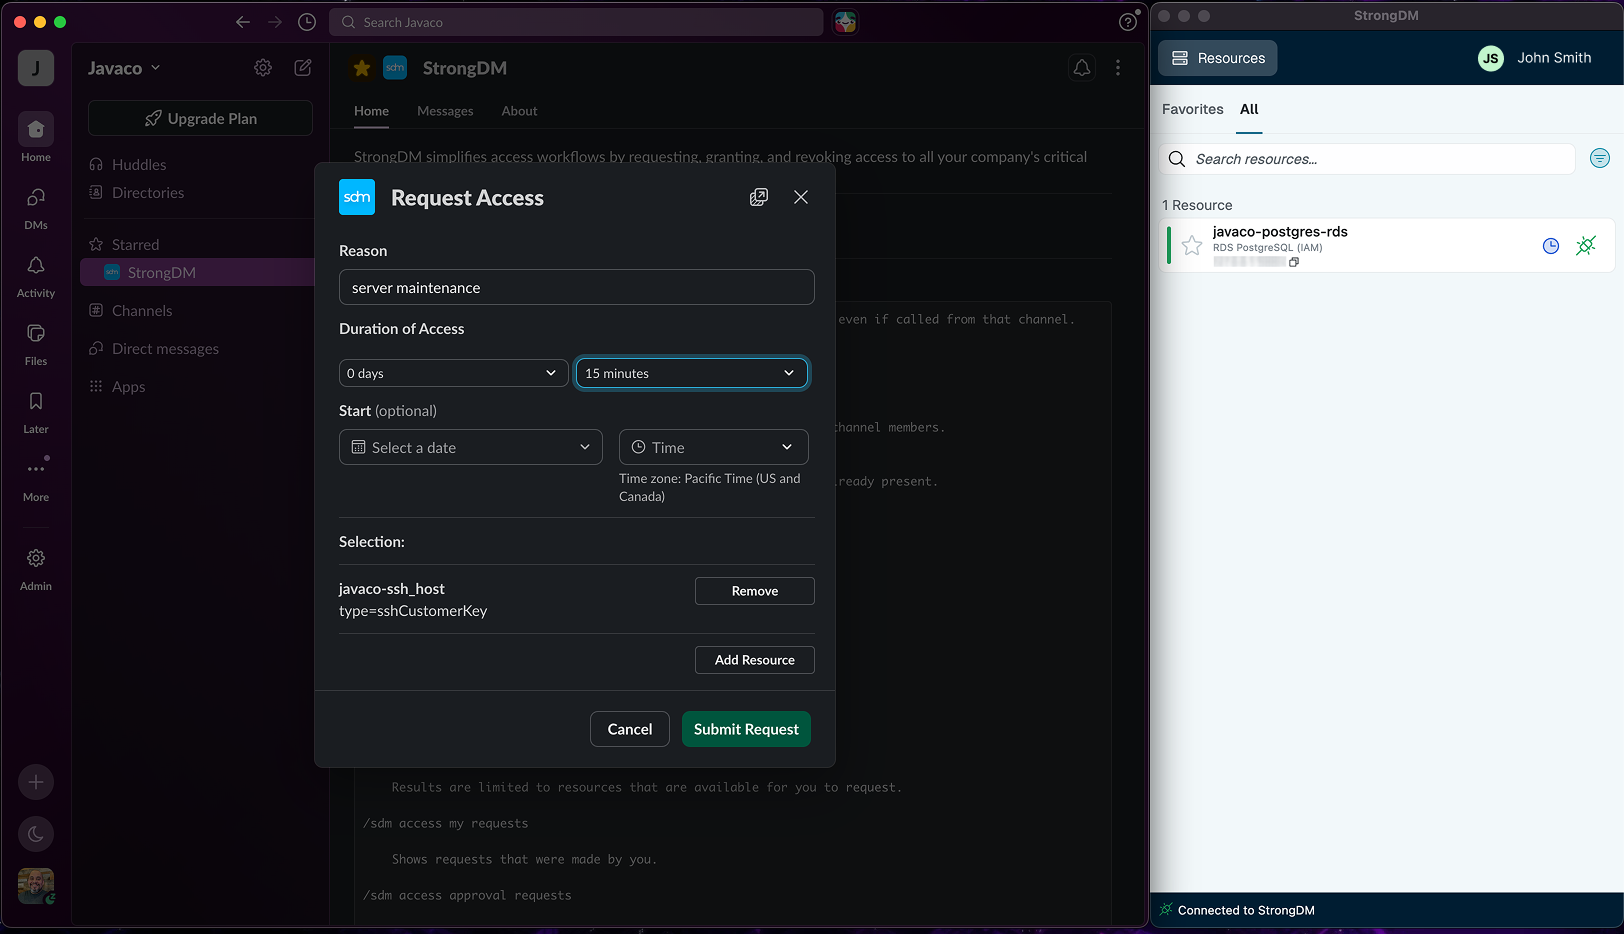Compose a new message in Slack
This screenshot has width=1624, height=934.
click(303, 67)
